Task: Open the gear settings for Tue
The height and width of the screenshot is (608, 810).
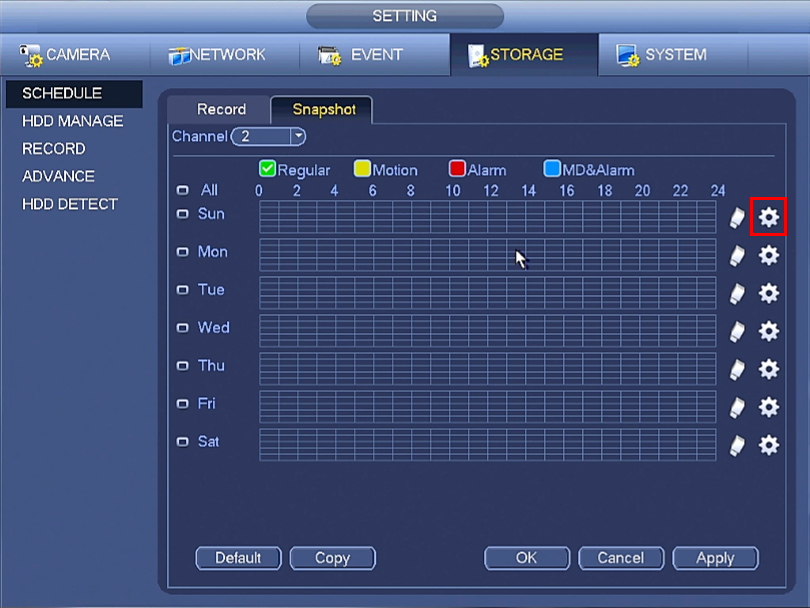Action: coord(769,293)
